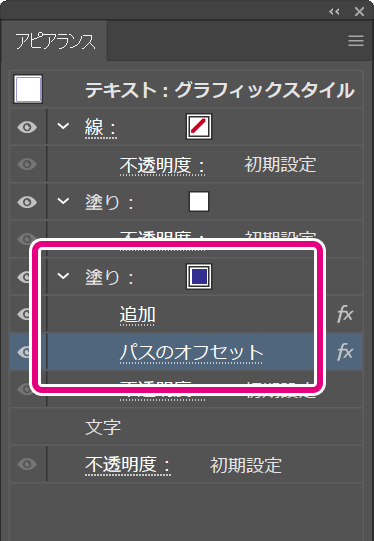Click the fx icon on パスのオフセット row
Viewport: 374px width, 541px height.
[x=345, y=352]
